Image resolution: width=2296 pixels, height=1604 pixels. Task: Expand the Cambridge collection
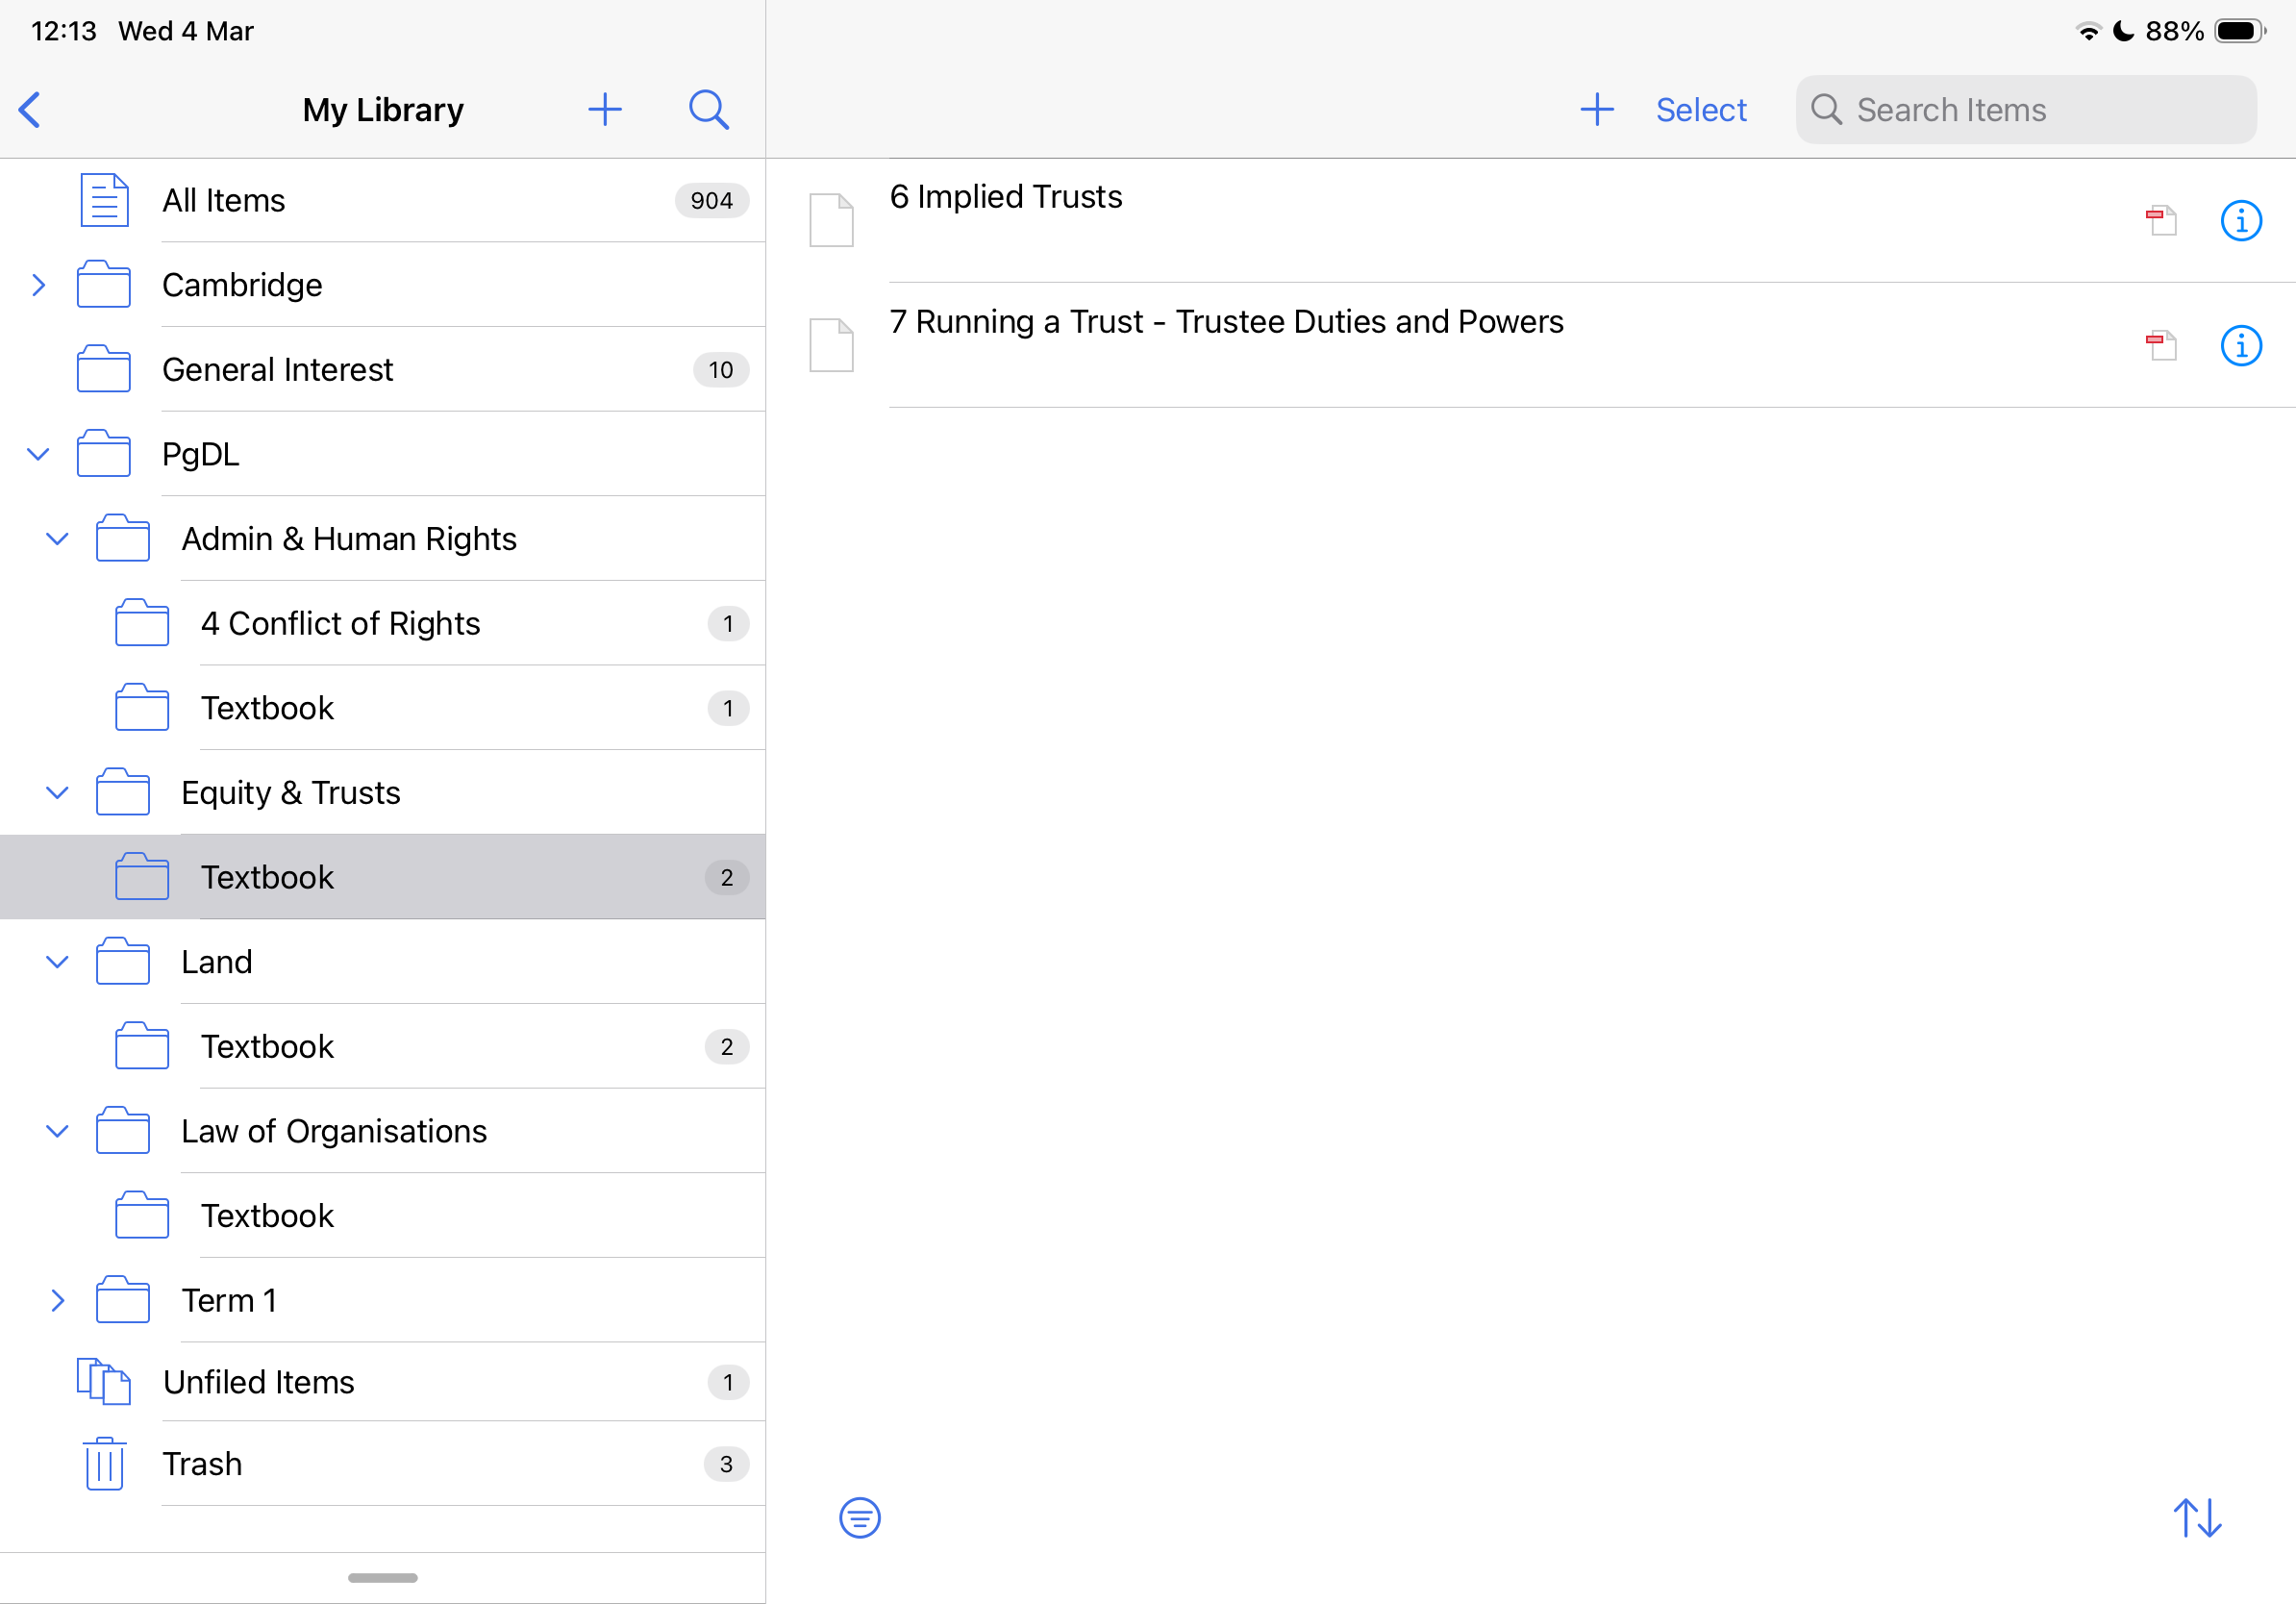38,285
